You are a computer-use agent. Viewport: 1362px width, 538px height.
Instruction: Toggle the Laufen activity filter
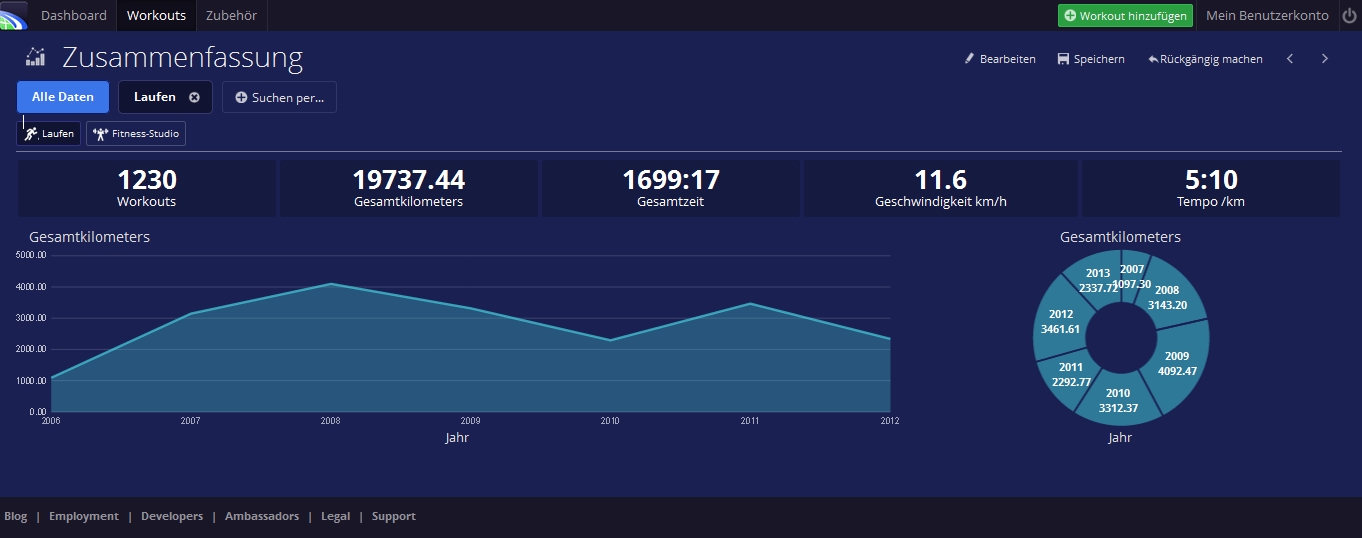tap(49, 133)
